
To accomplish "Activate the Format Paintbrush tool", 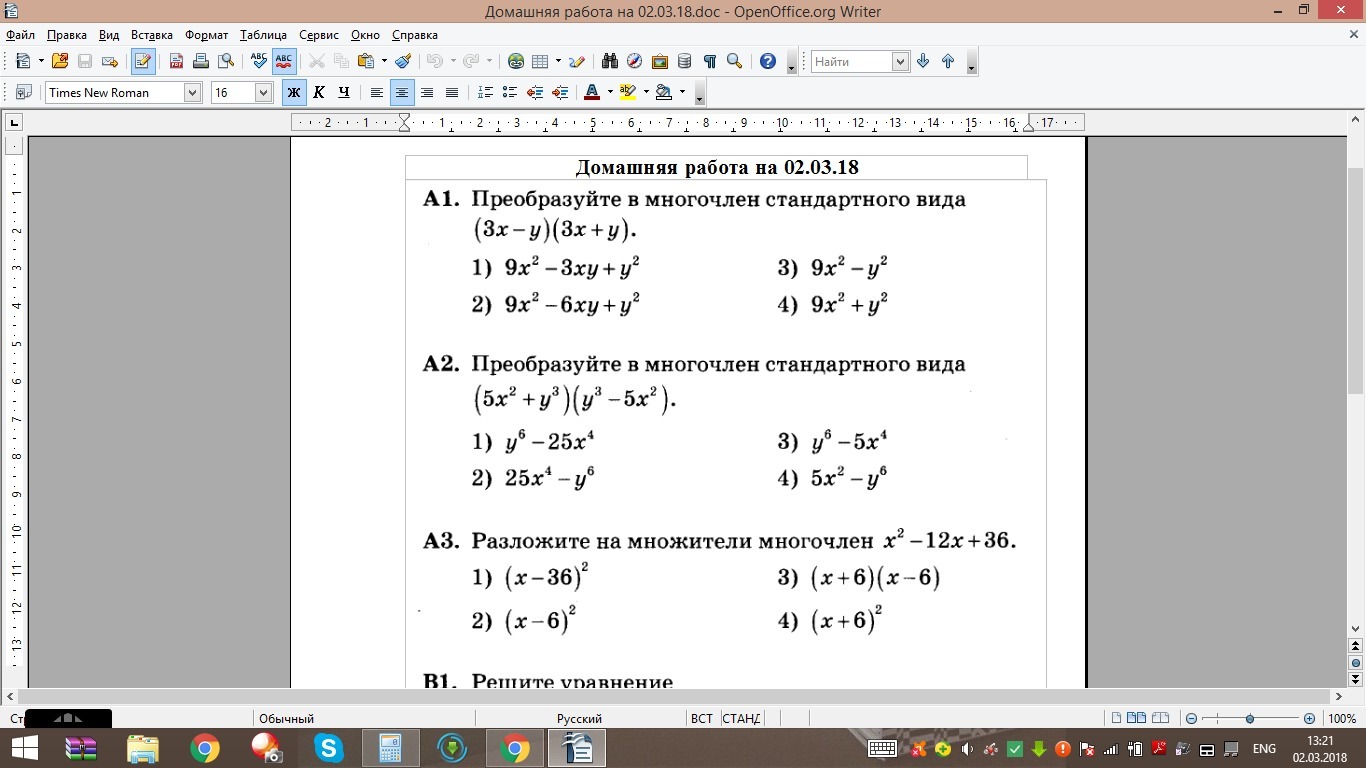I will pyautogui.click(x=403, y=61).
